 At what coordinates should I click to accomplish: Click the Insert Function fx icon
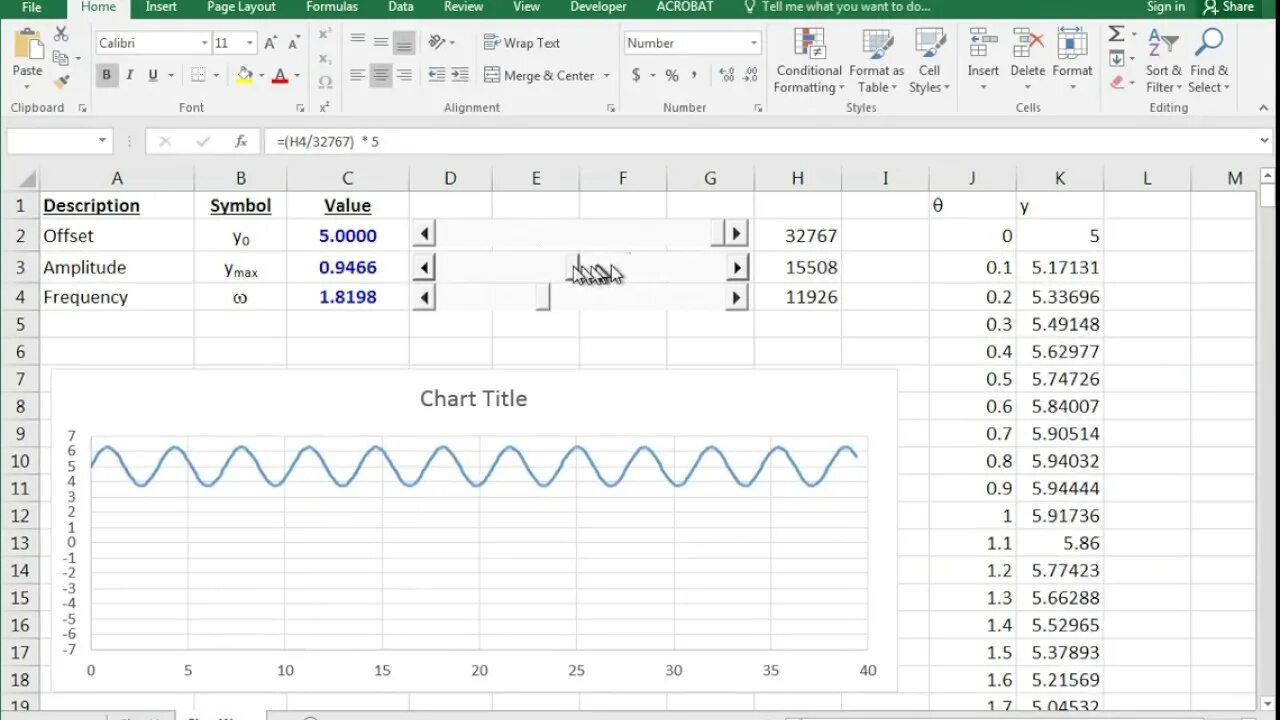pos(241,142)
